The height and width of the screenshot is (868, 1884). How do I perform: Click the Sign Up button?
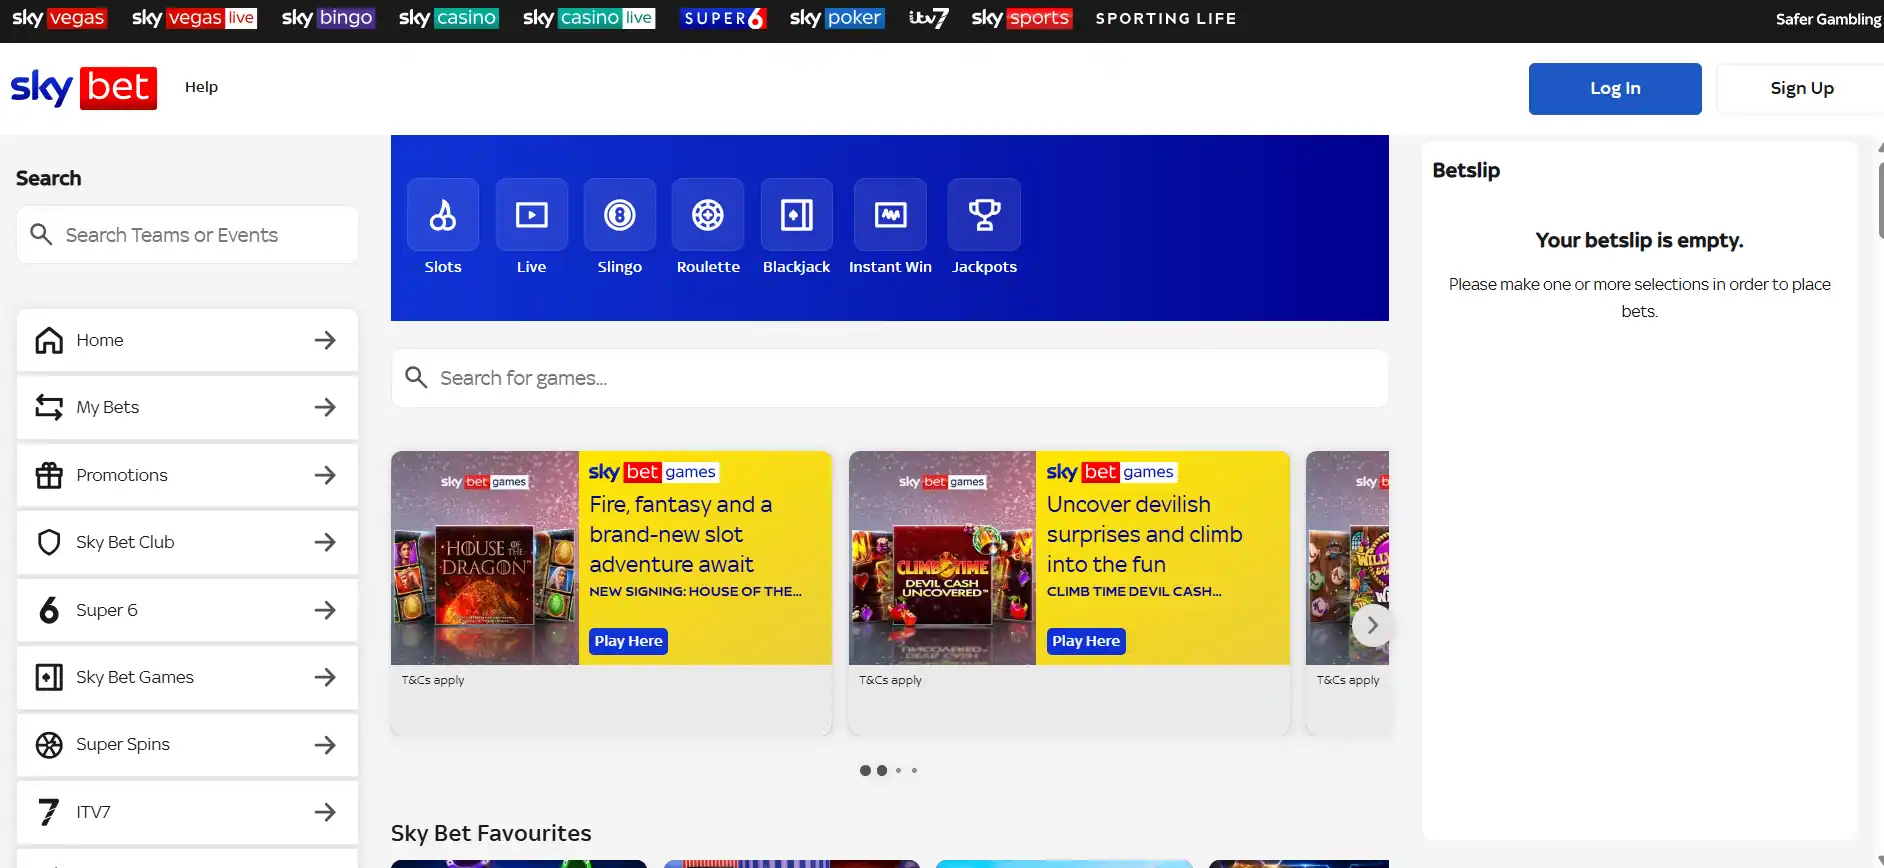(1801, 88)
